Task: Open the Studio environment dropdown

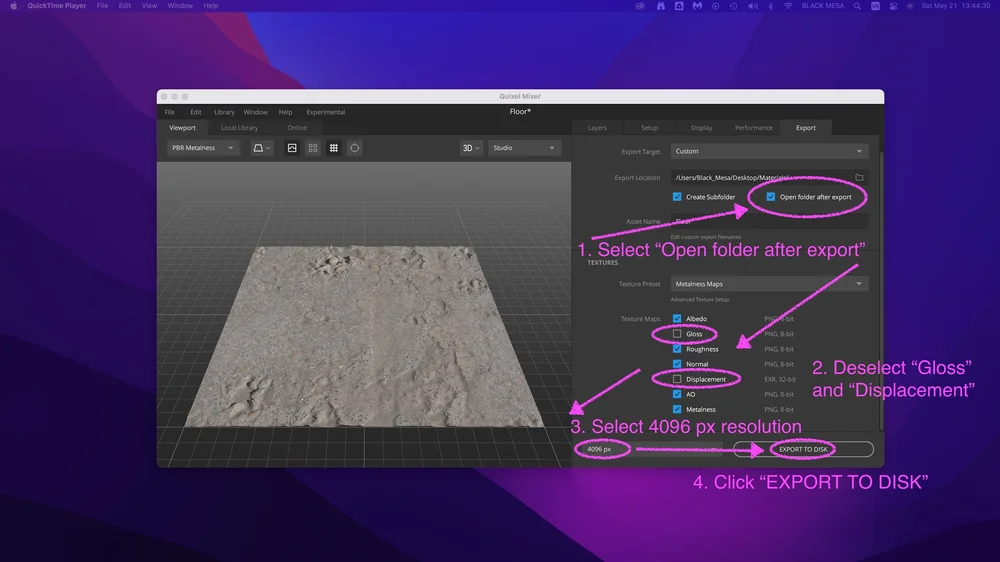Action: (x=524, y=148)
